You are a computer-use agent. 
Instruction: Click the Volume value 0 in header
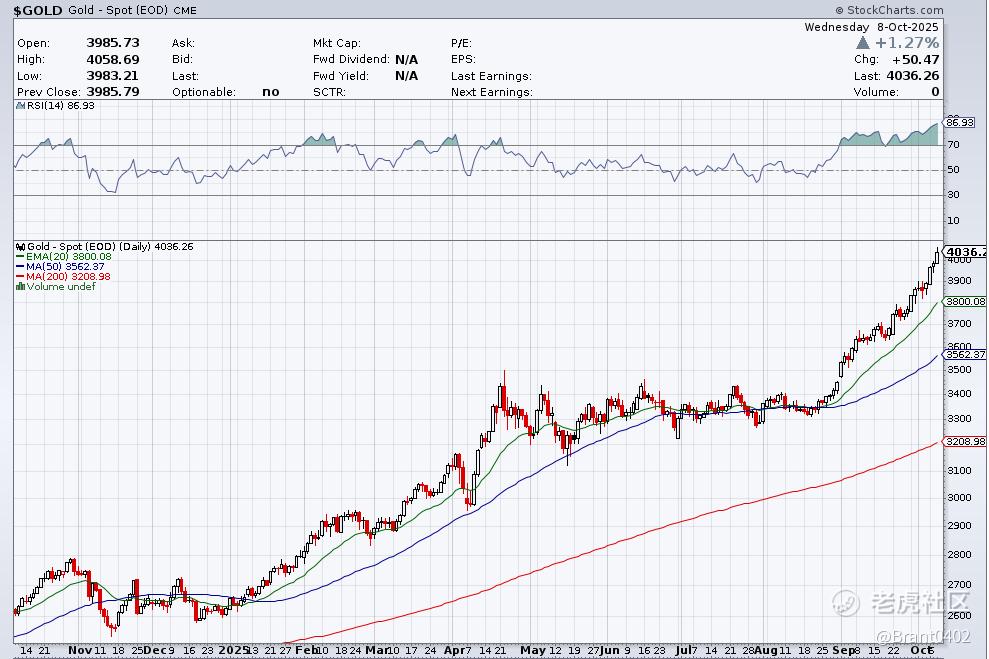tap(935, 92)
